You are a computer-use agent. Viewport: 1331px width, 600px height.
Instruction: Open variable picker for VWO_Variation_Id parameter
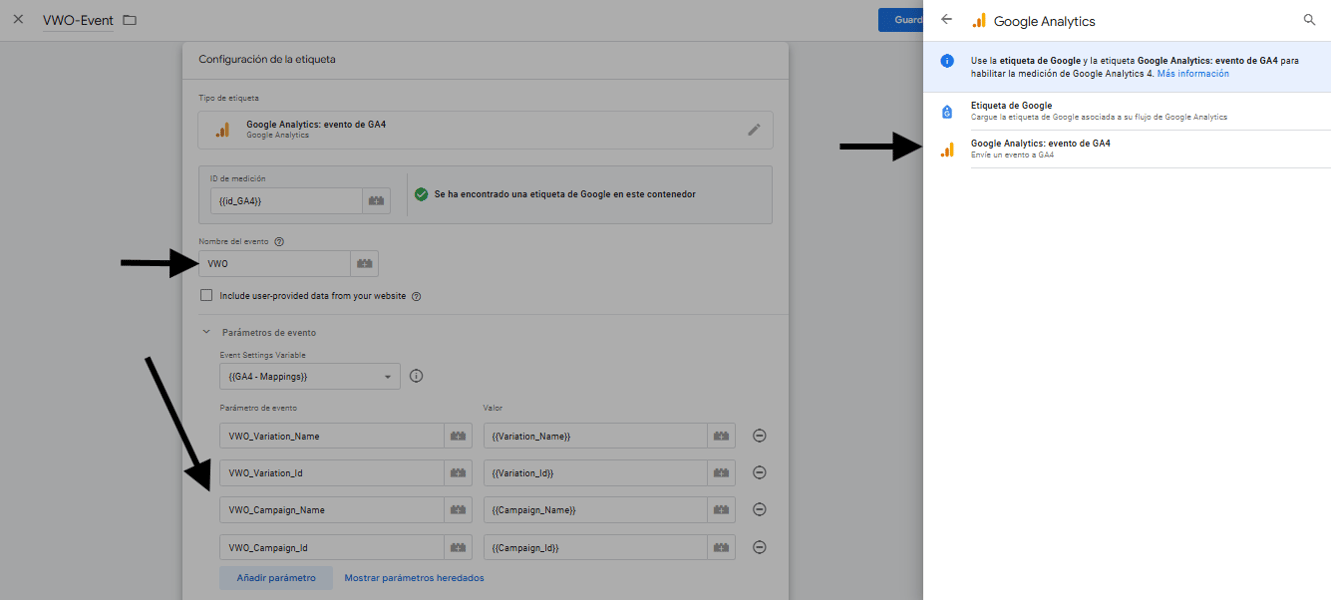click(x=458, y=473)
